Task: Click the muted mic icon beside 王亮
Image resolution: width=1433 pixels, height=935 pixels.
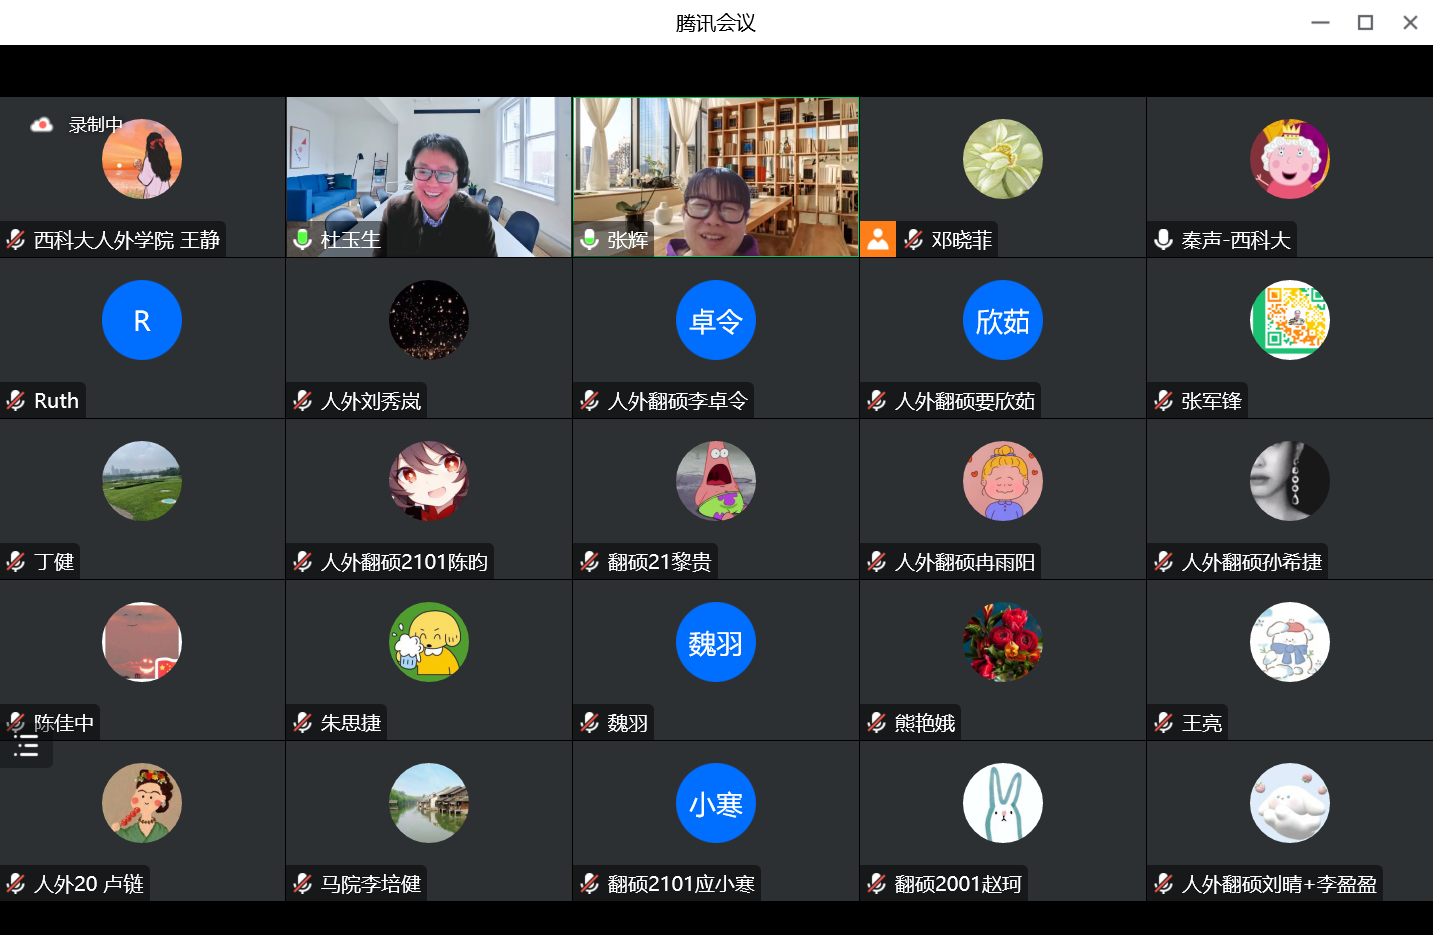Action: 1163,722
